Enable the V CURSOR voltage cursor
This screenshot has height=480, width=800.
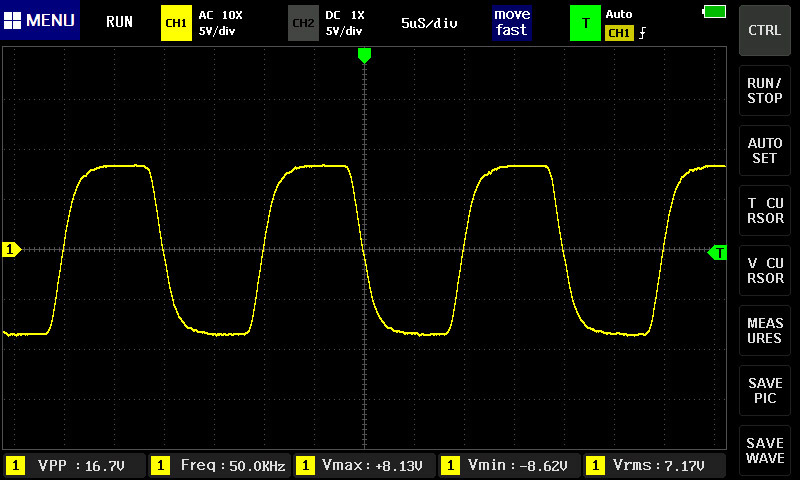(x=764, y=270)
